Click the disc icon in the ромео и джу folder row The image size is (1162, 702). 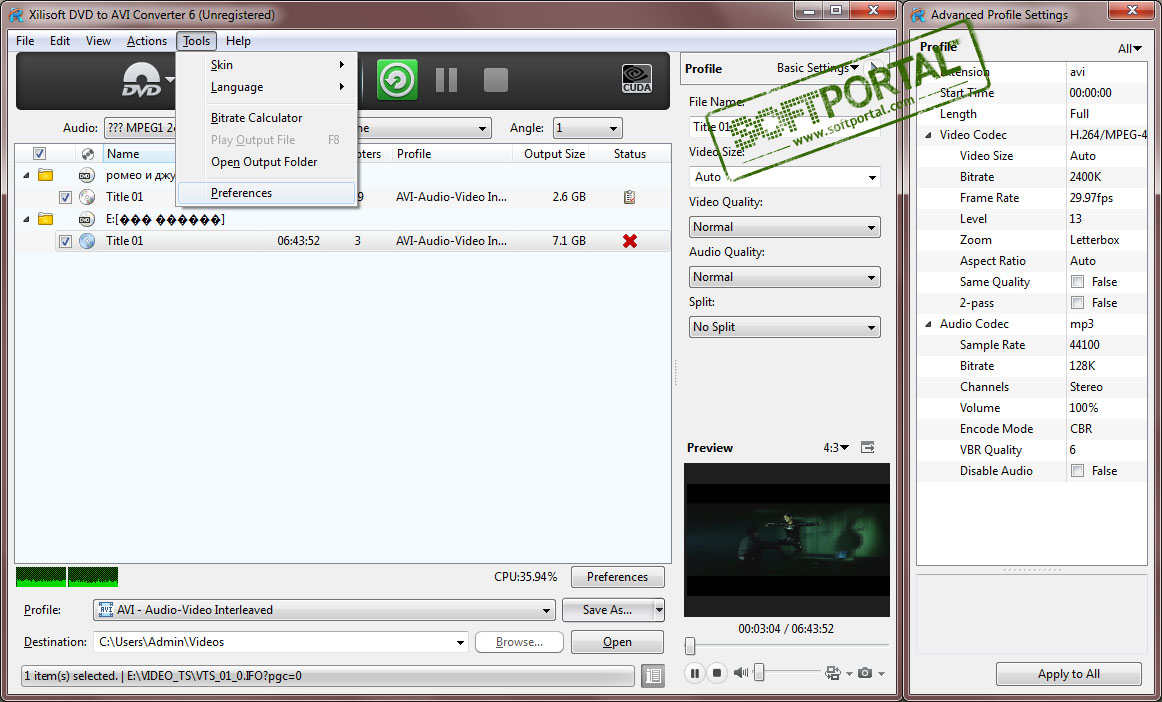(87, 176)
